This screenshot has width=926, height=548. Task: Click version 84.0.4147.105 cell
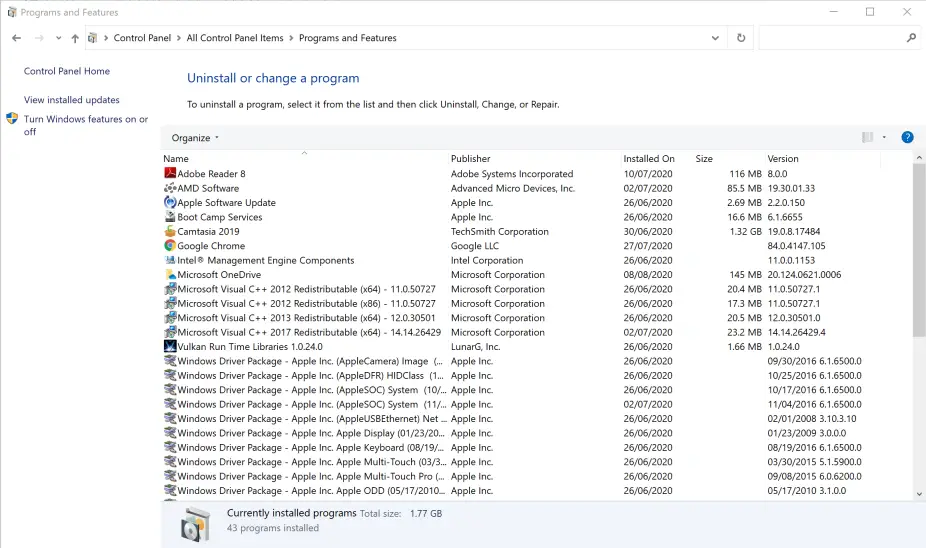796,246
